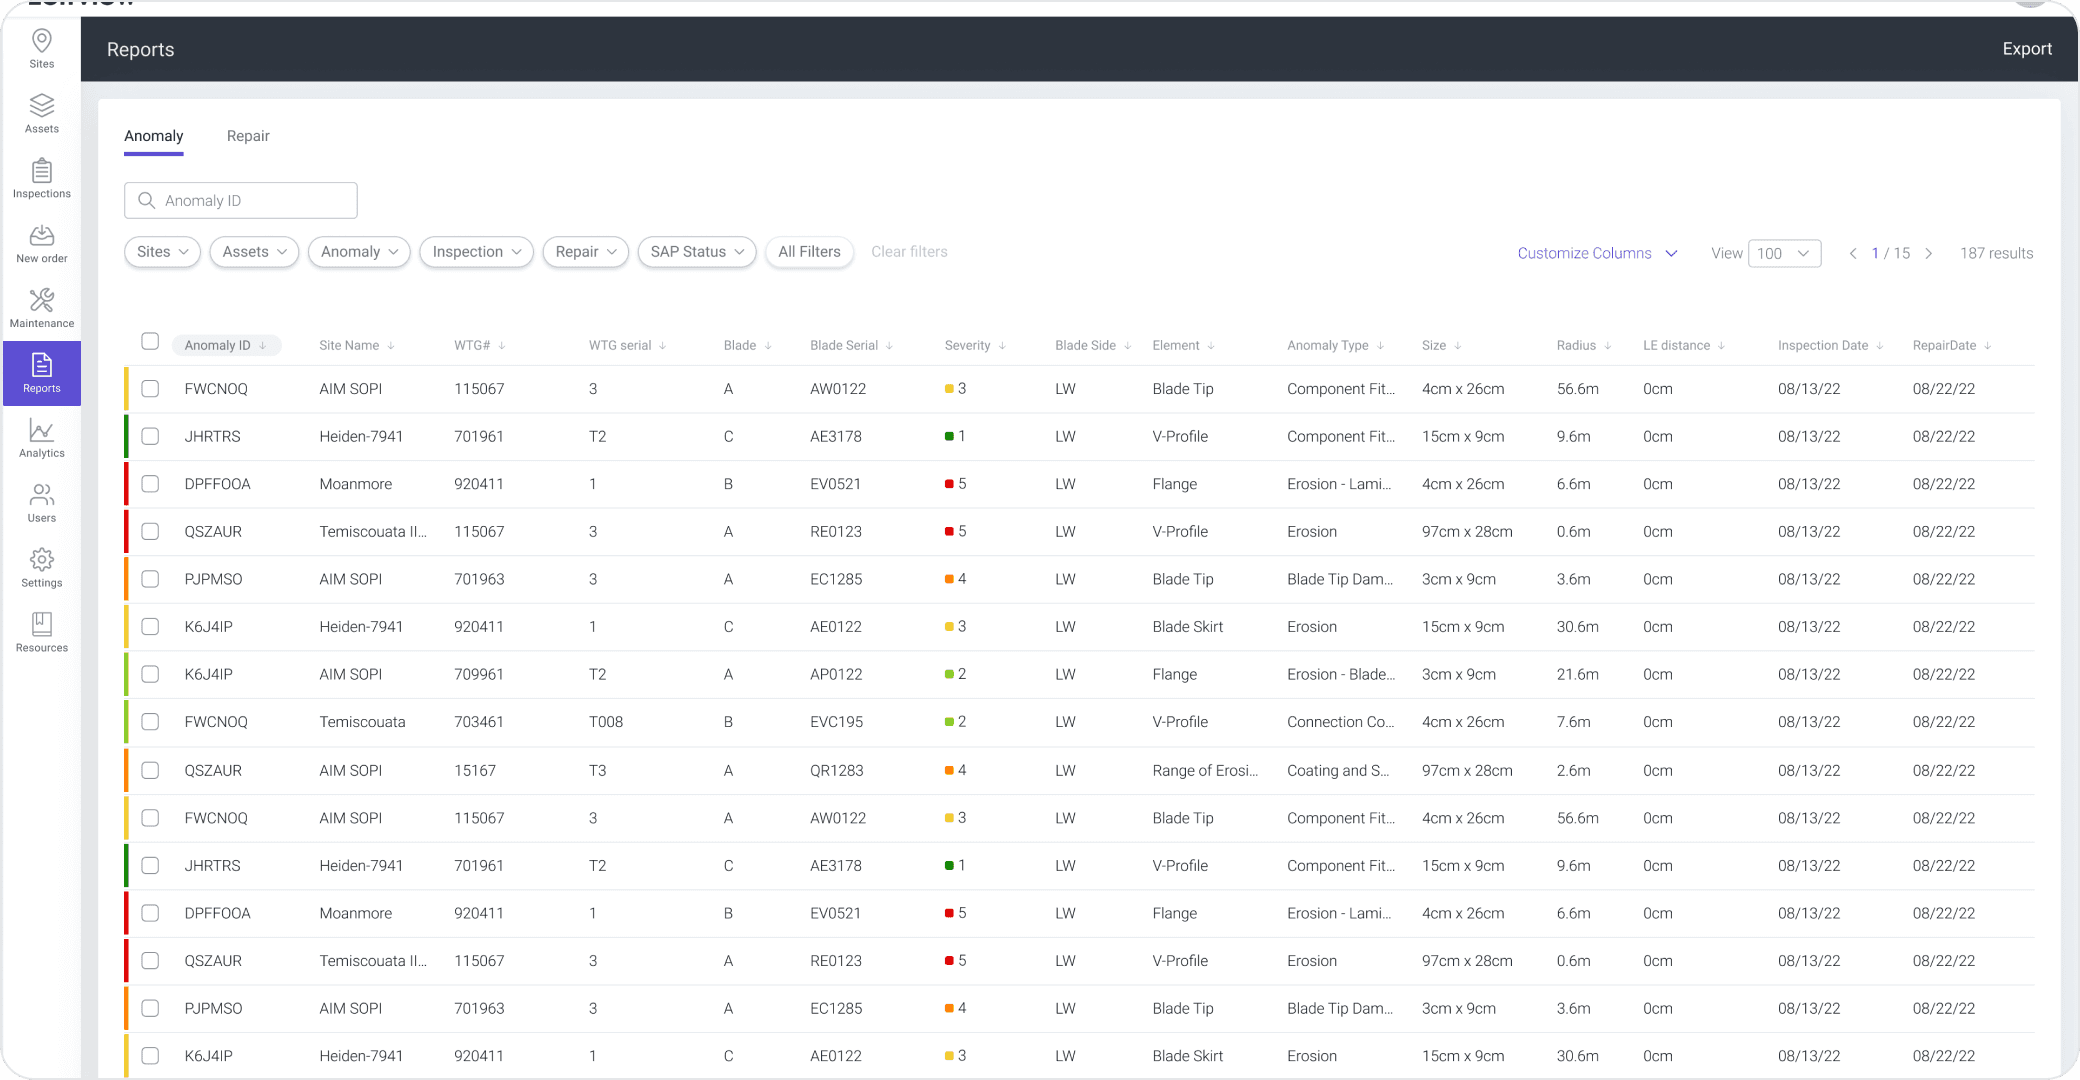The width and height of the screenshot is (2080, 1080).
Task: Go to Analytics in sidebar
Action: [x=42, y=439]
